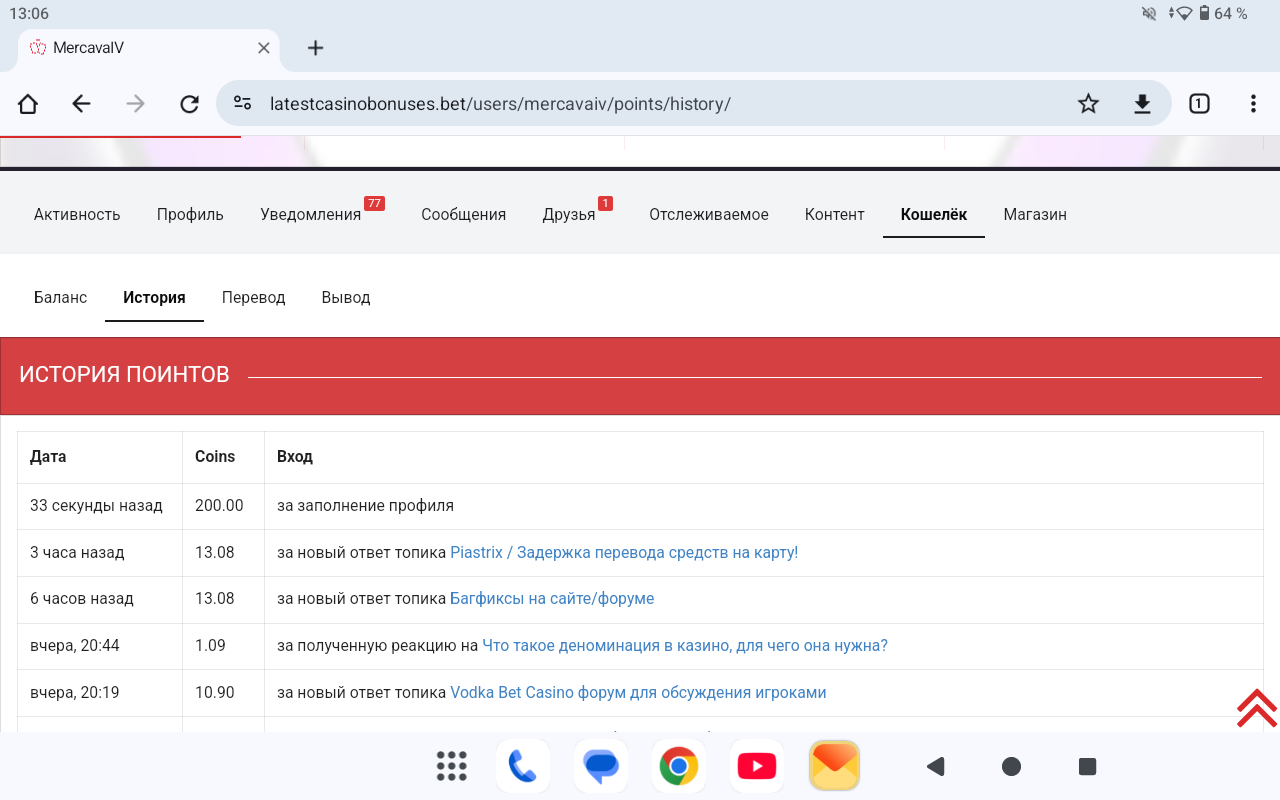
Task: Tap the site info icon in address bar
Action: [x=242, y=104]
